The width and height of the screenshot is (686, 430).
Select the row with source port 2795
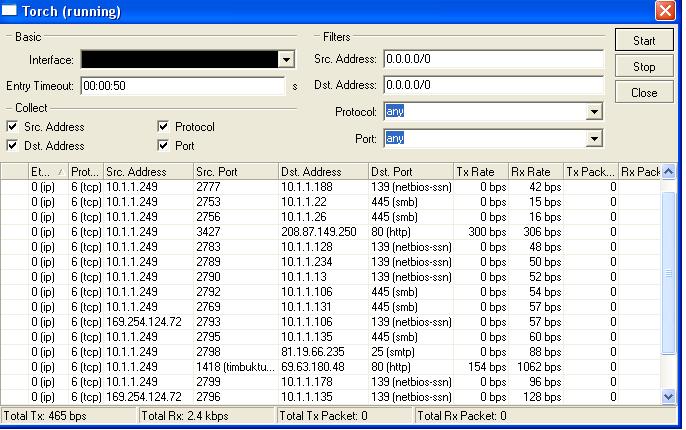coord(331,337)
